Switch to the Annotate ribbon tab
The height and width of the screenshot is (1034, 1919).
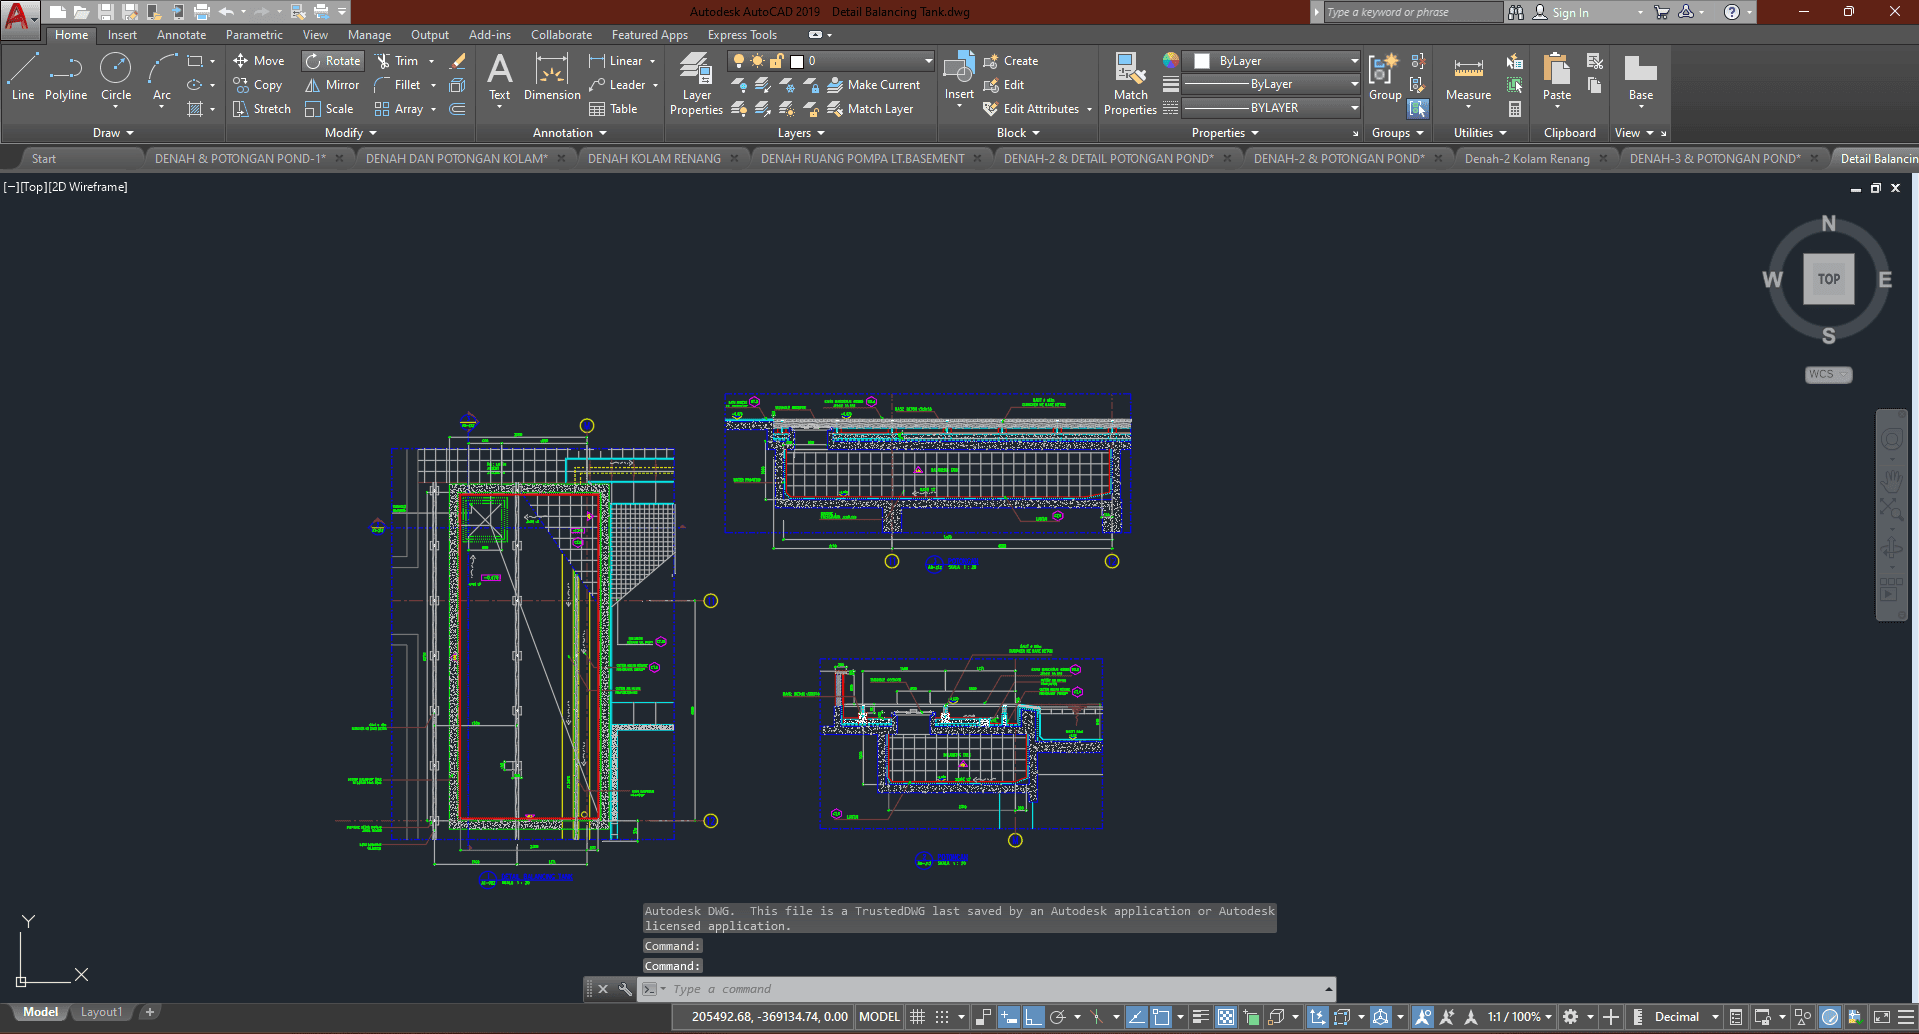point(181,35)
